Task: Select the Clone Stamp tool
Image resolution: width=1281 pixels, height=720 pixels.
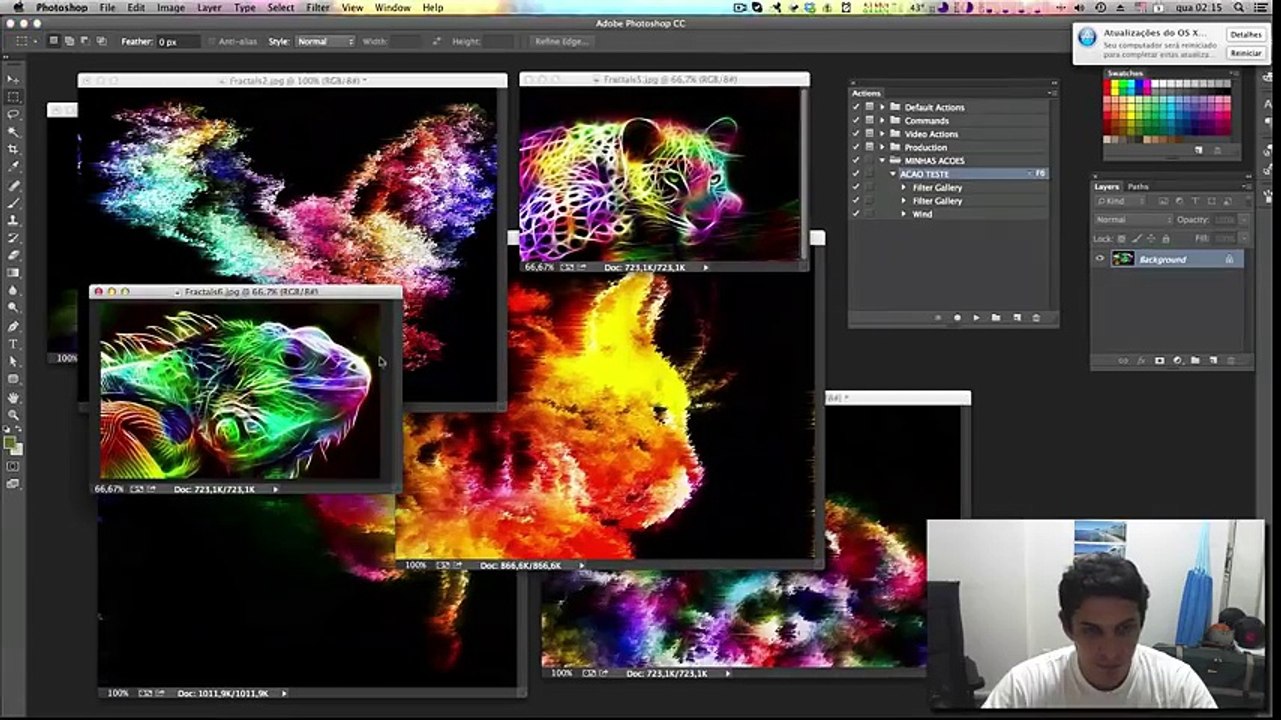Action: (14, 220)
